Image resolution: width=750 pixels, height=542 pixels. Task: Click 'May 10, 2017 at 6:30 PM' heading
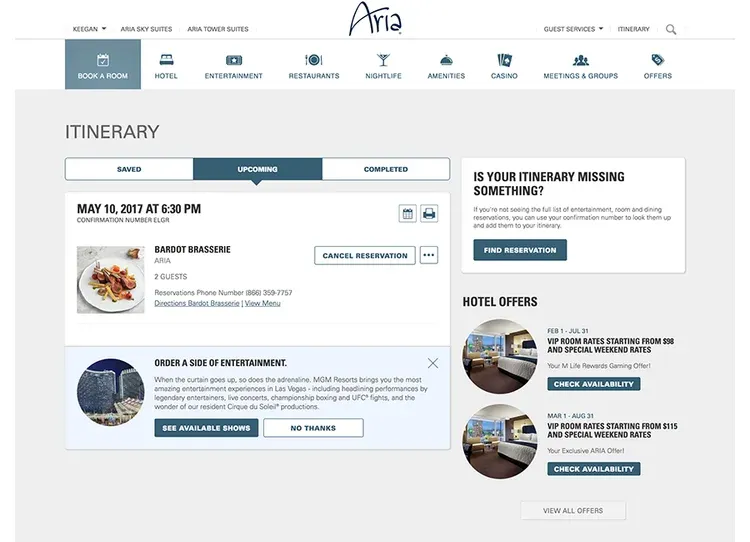(139, 209)
